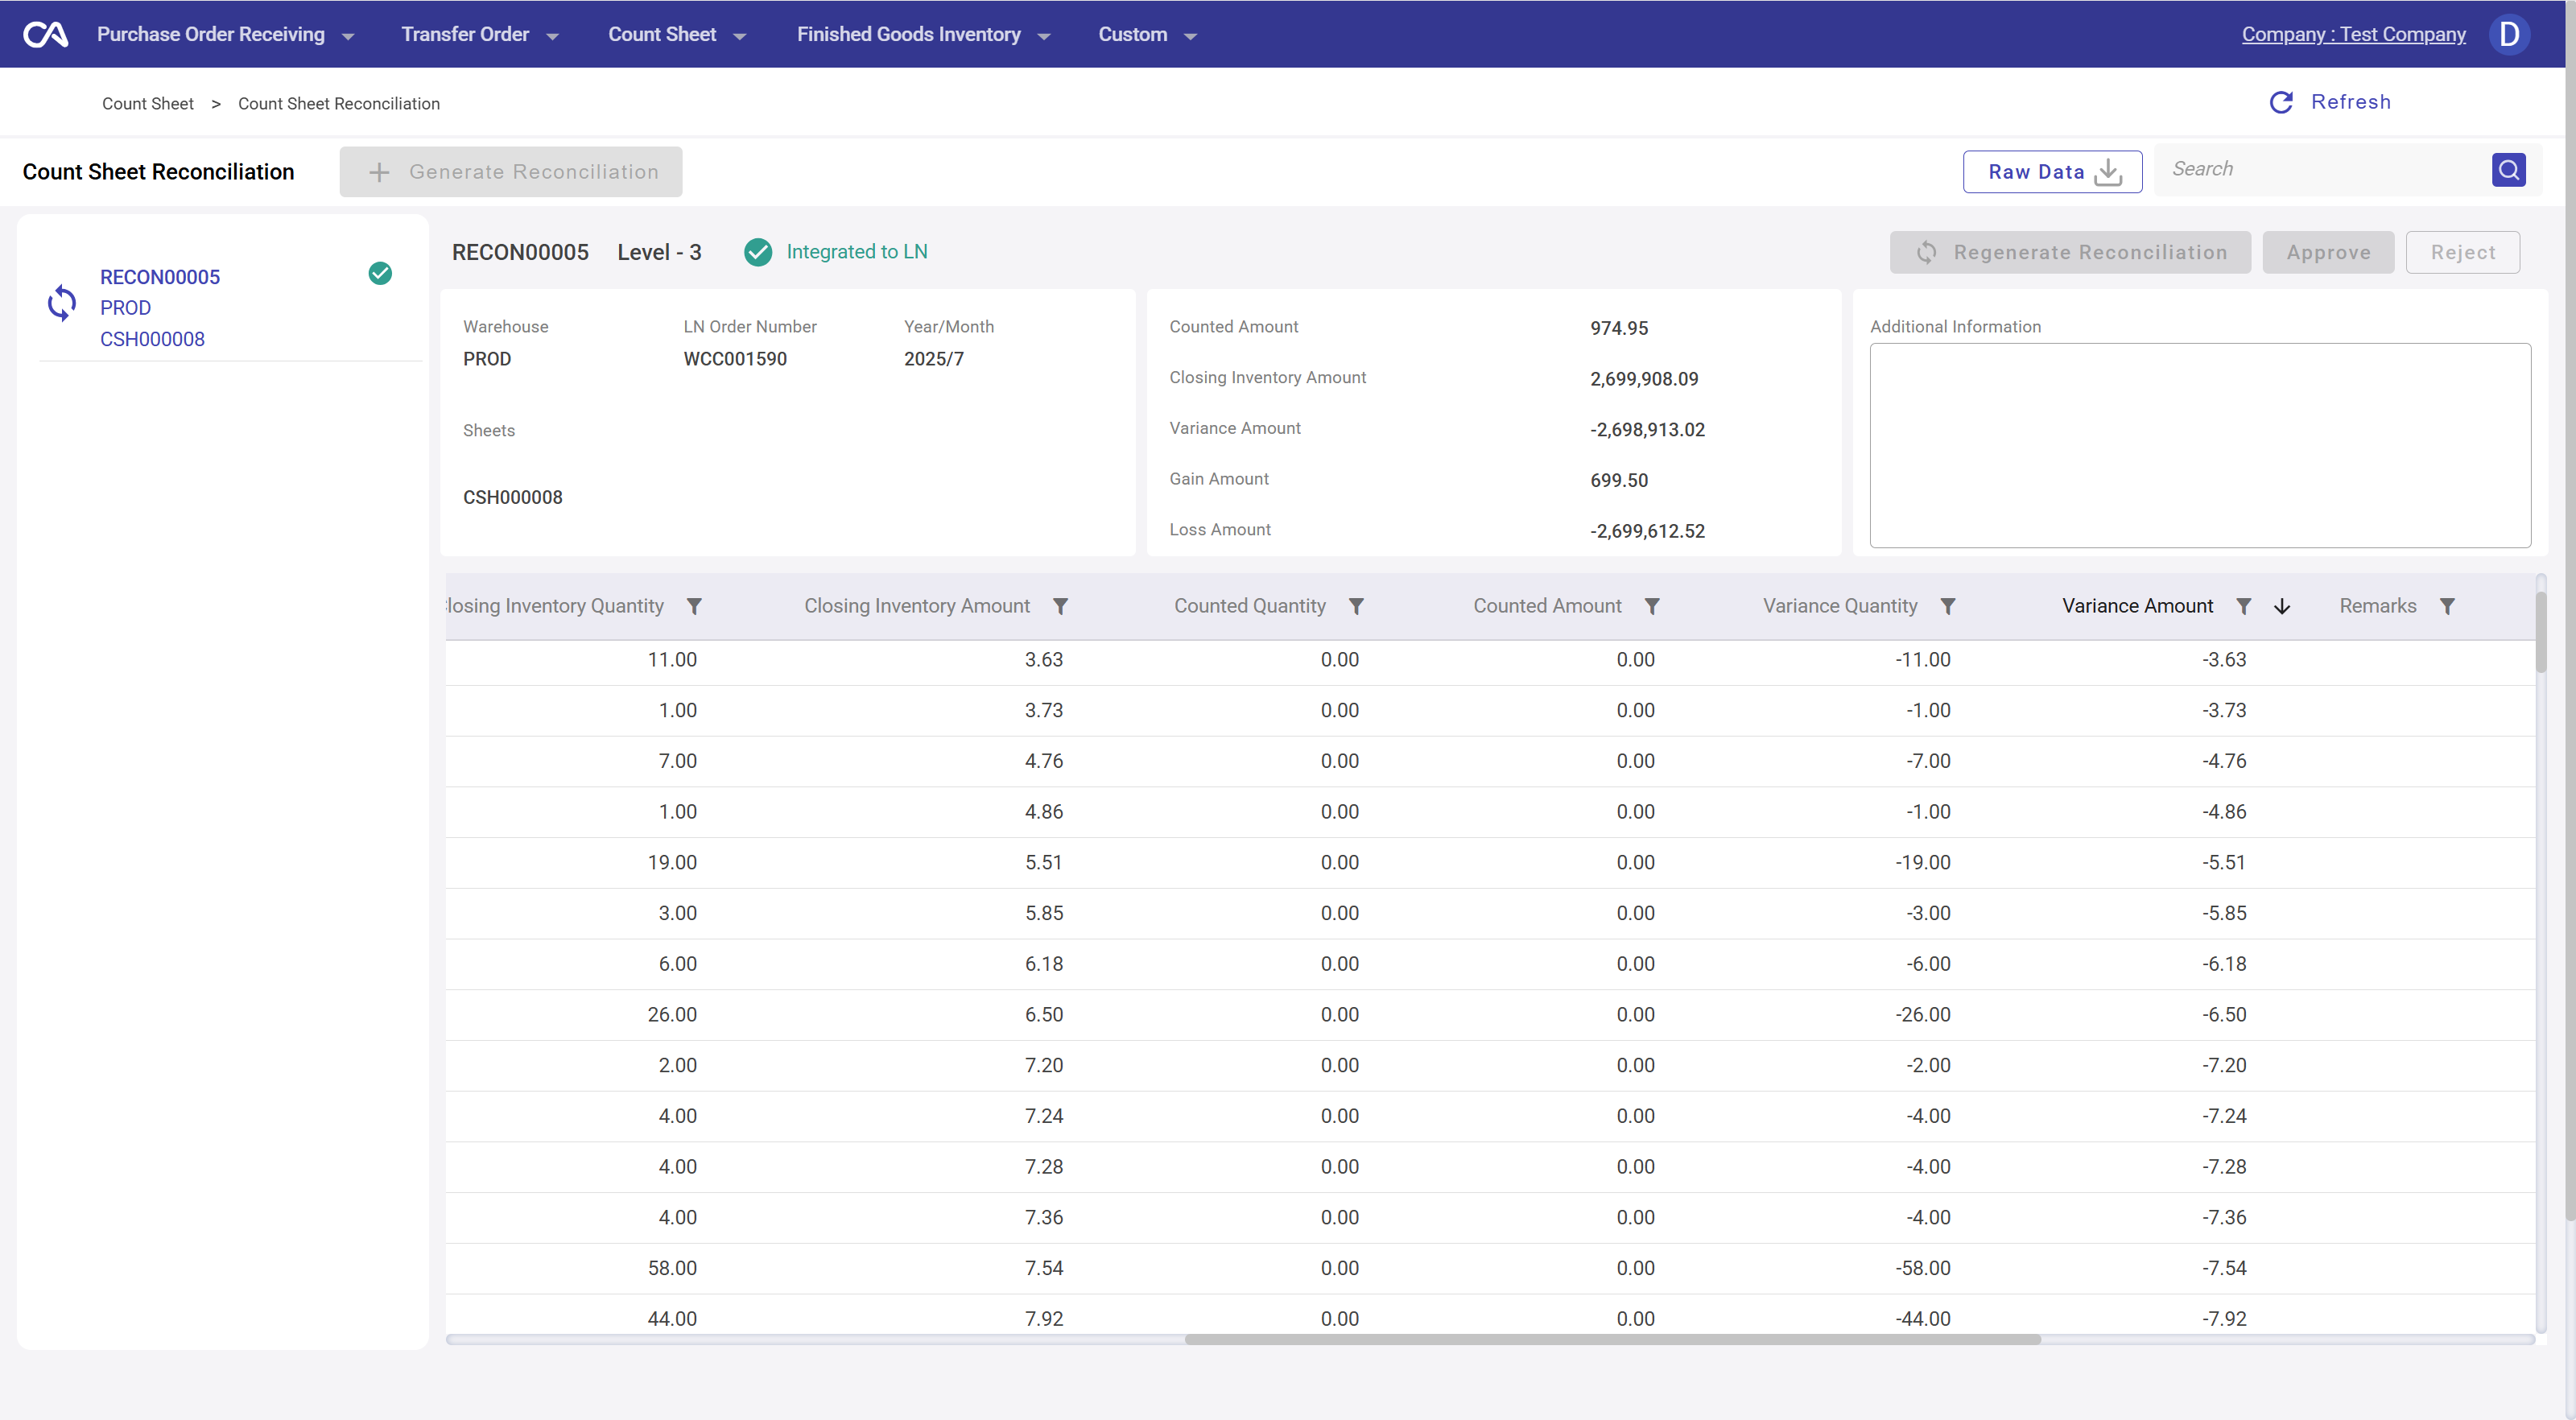The height and width of the screenshot is (1420, 2576).
Task: Click the CA application logo
Action: pos(46,35)
